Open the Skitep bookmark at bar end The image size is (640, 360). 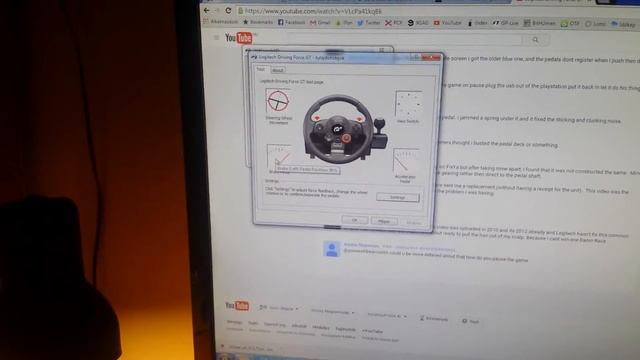(623, 24)
